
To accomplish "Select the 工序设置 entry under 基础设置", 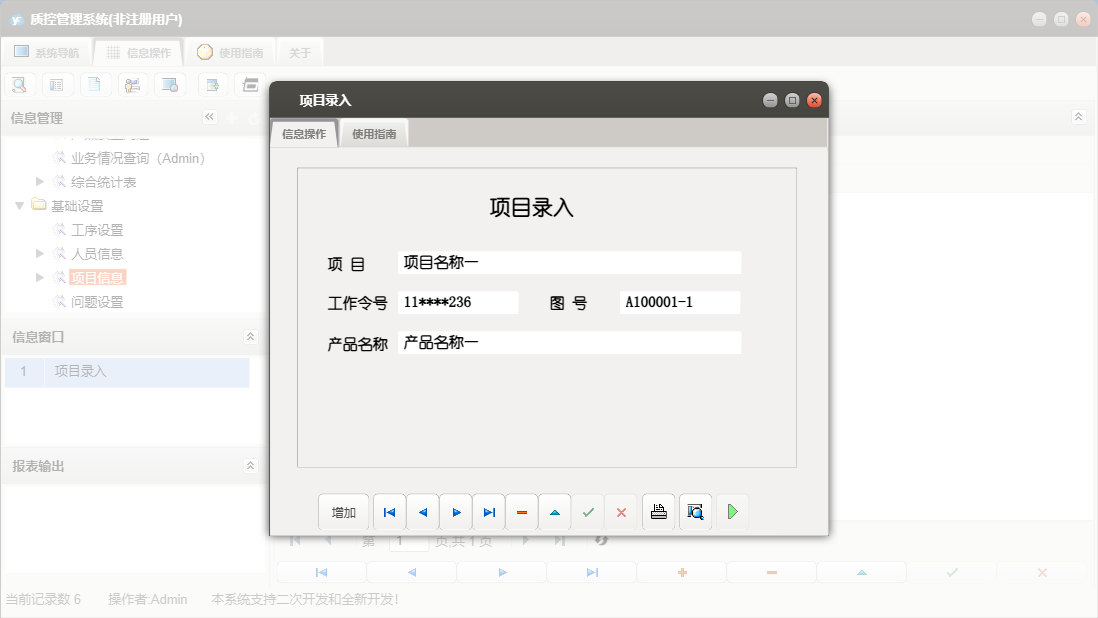I will 98,229.
